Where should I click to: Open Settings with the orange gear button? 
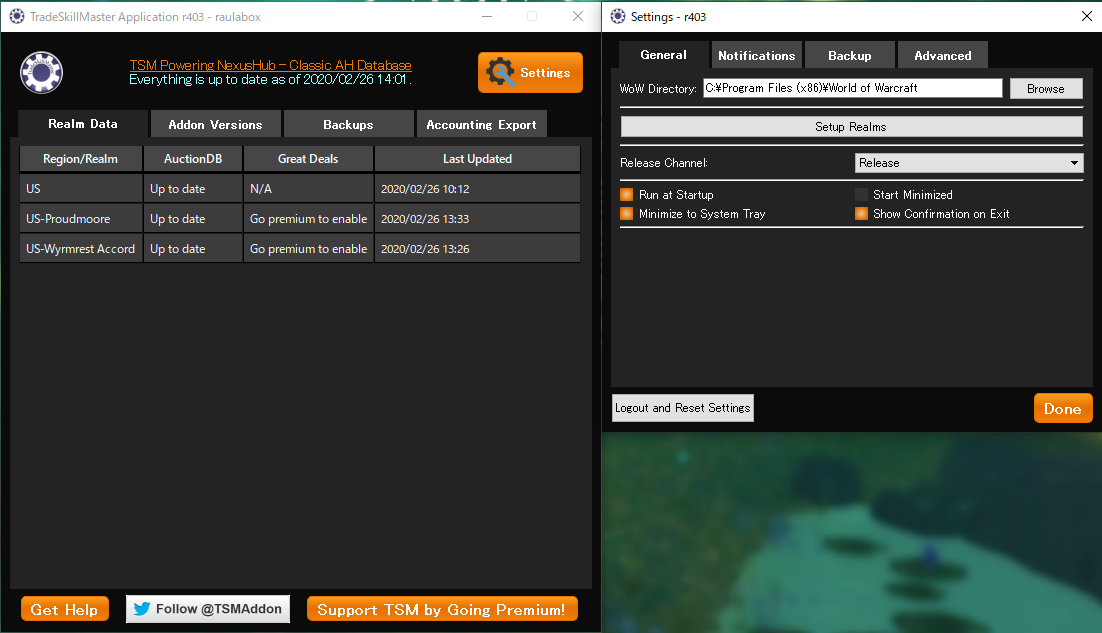531,72
